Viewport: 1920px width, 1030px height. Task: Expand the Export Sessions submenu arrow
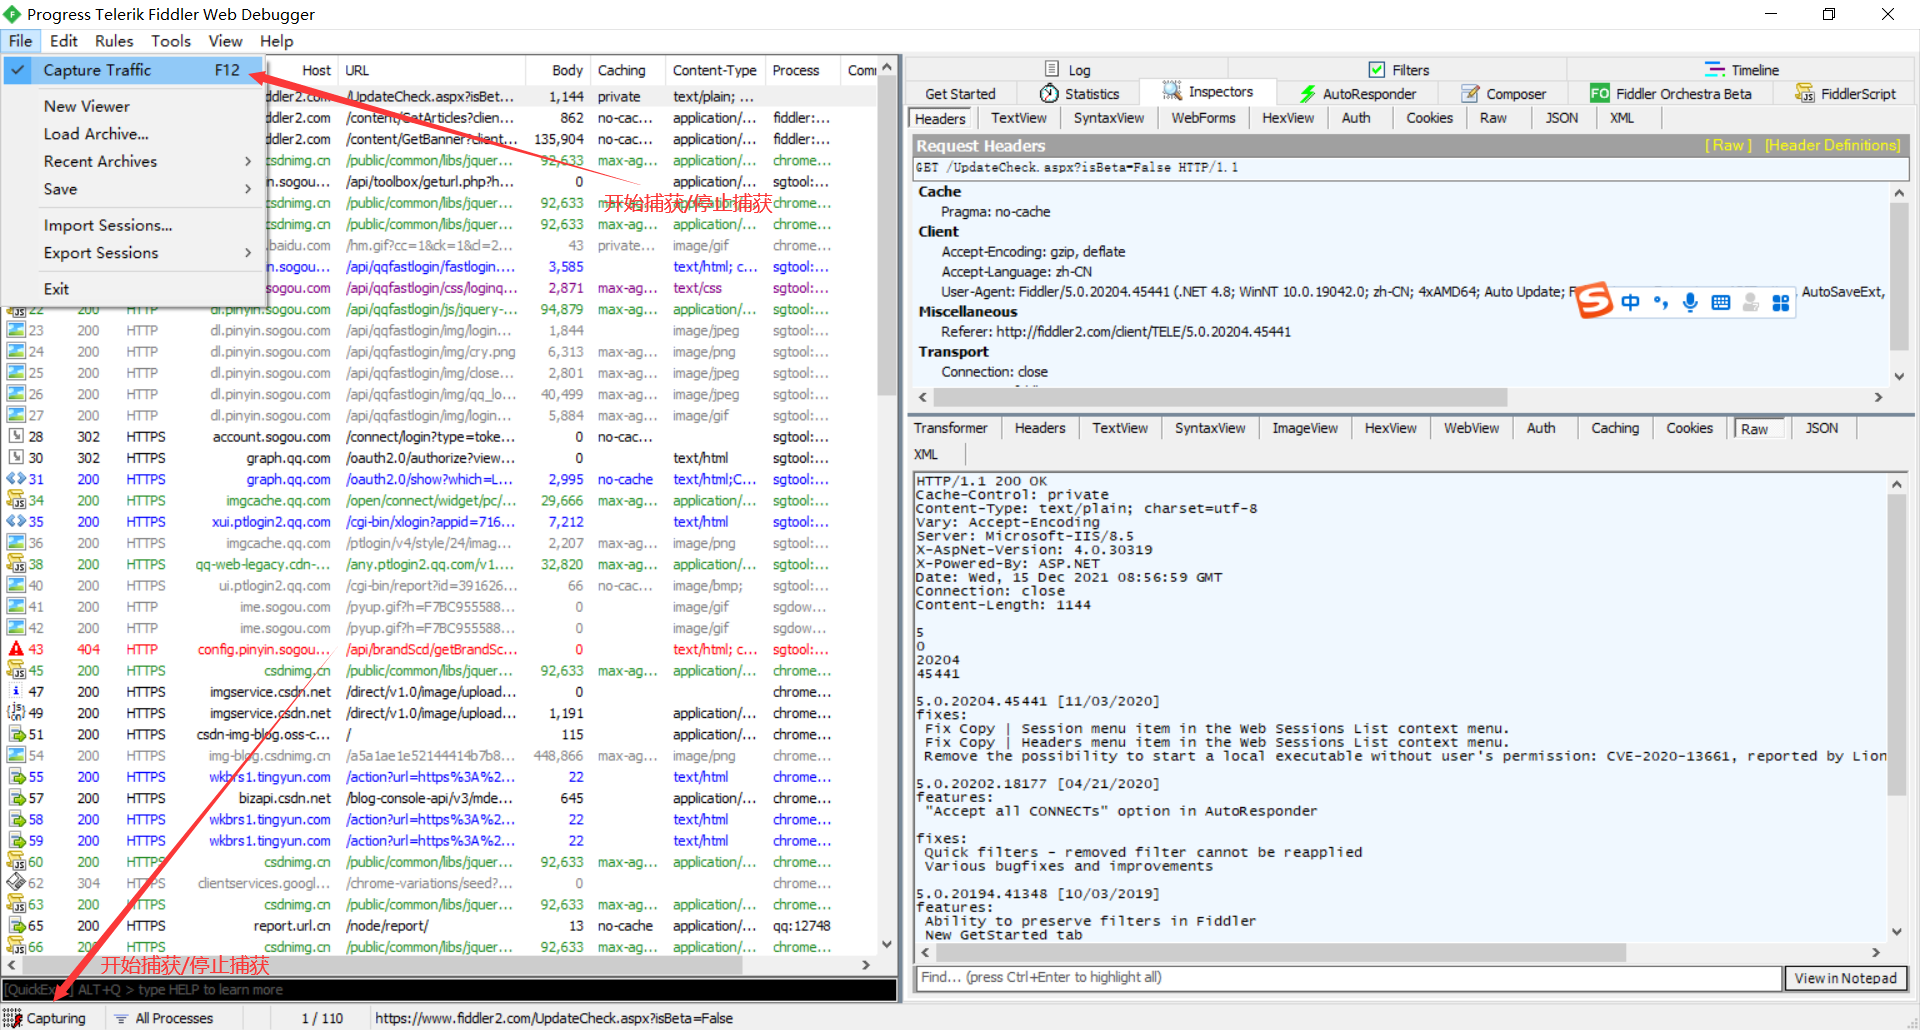(248, 253)
